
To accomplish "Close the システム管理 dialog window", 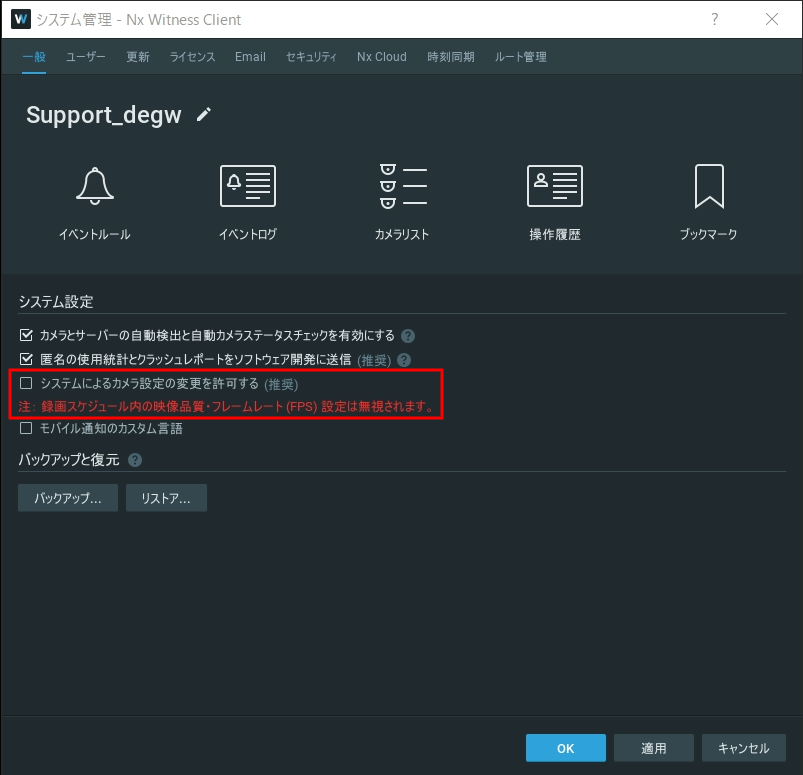I will tap(772, 19).
